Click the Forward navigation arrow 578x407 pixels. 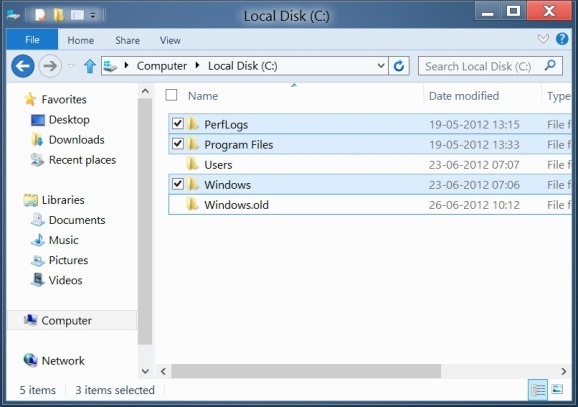tap(50, 66)
